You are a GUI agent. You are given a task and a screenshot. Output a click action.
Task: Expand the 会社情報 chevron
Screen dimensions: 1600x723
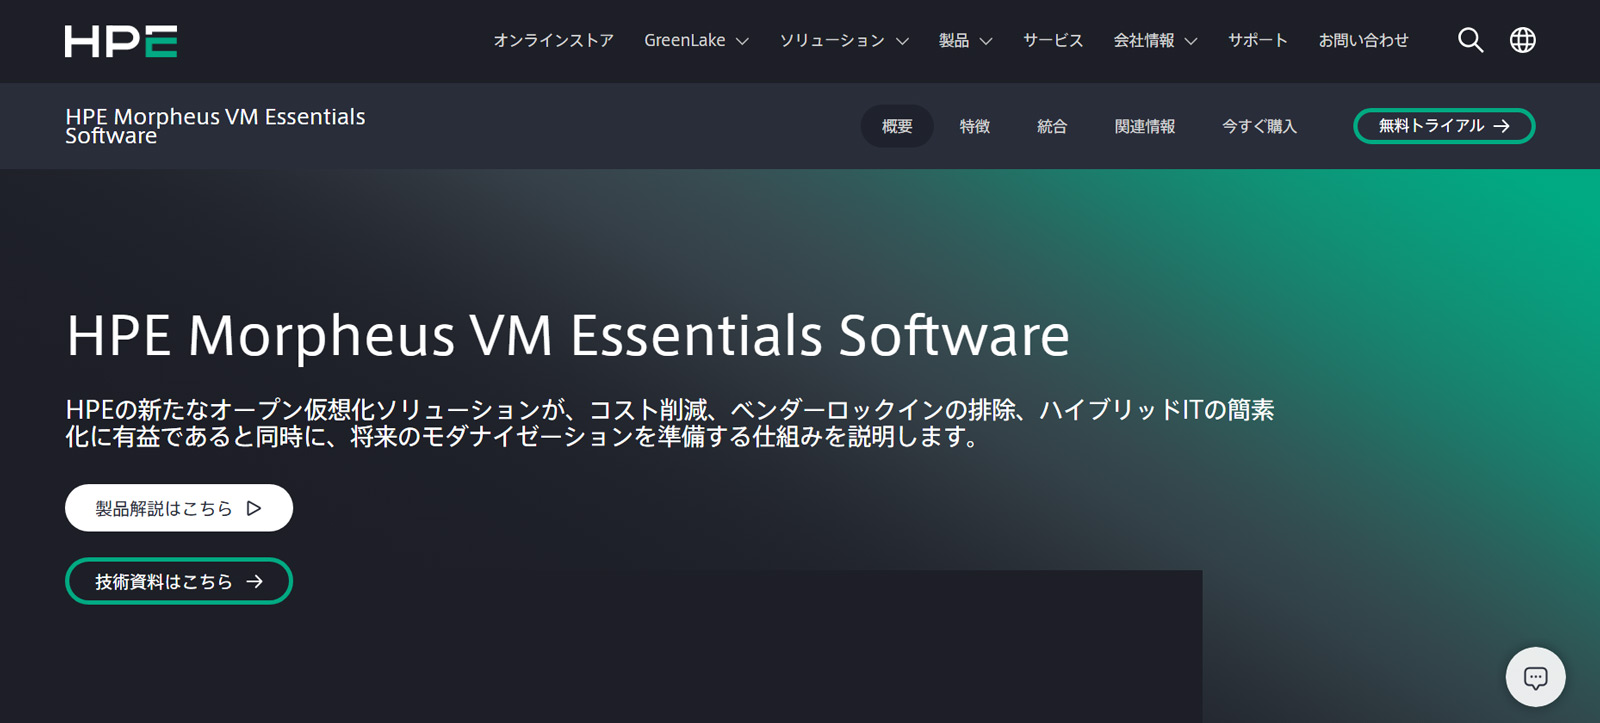pos(1191,41)
